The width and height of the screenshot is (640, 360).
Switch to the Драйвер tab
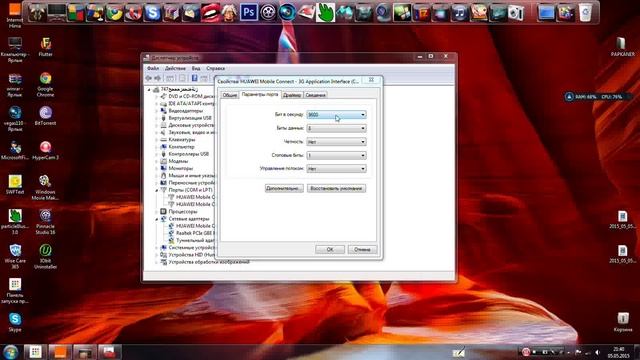(x=292, y=95)
